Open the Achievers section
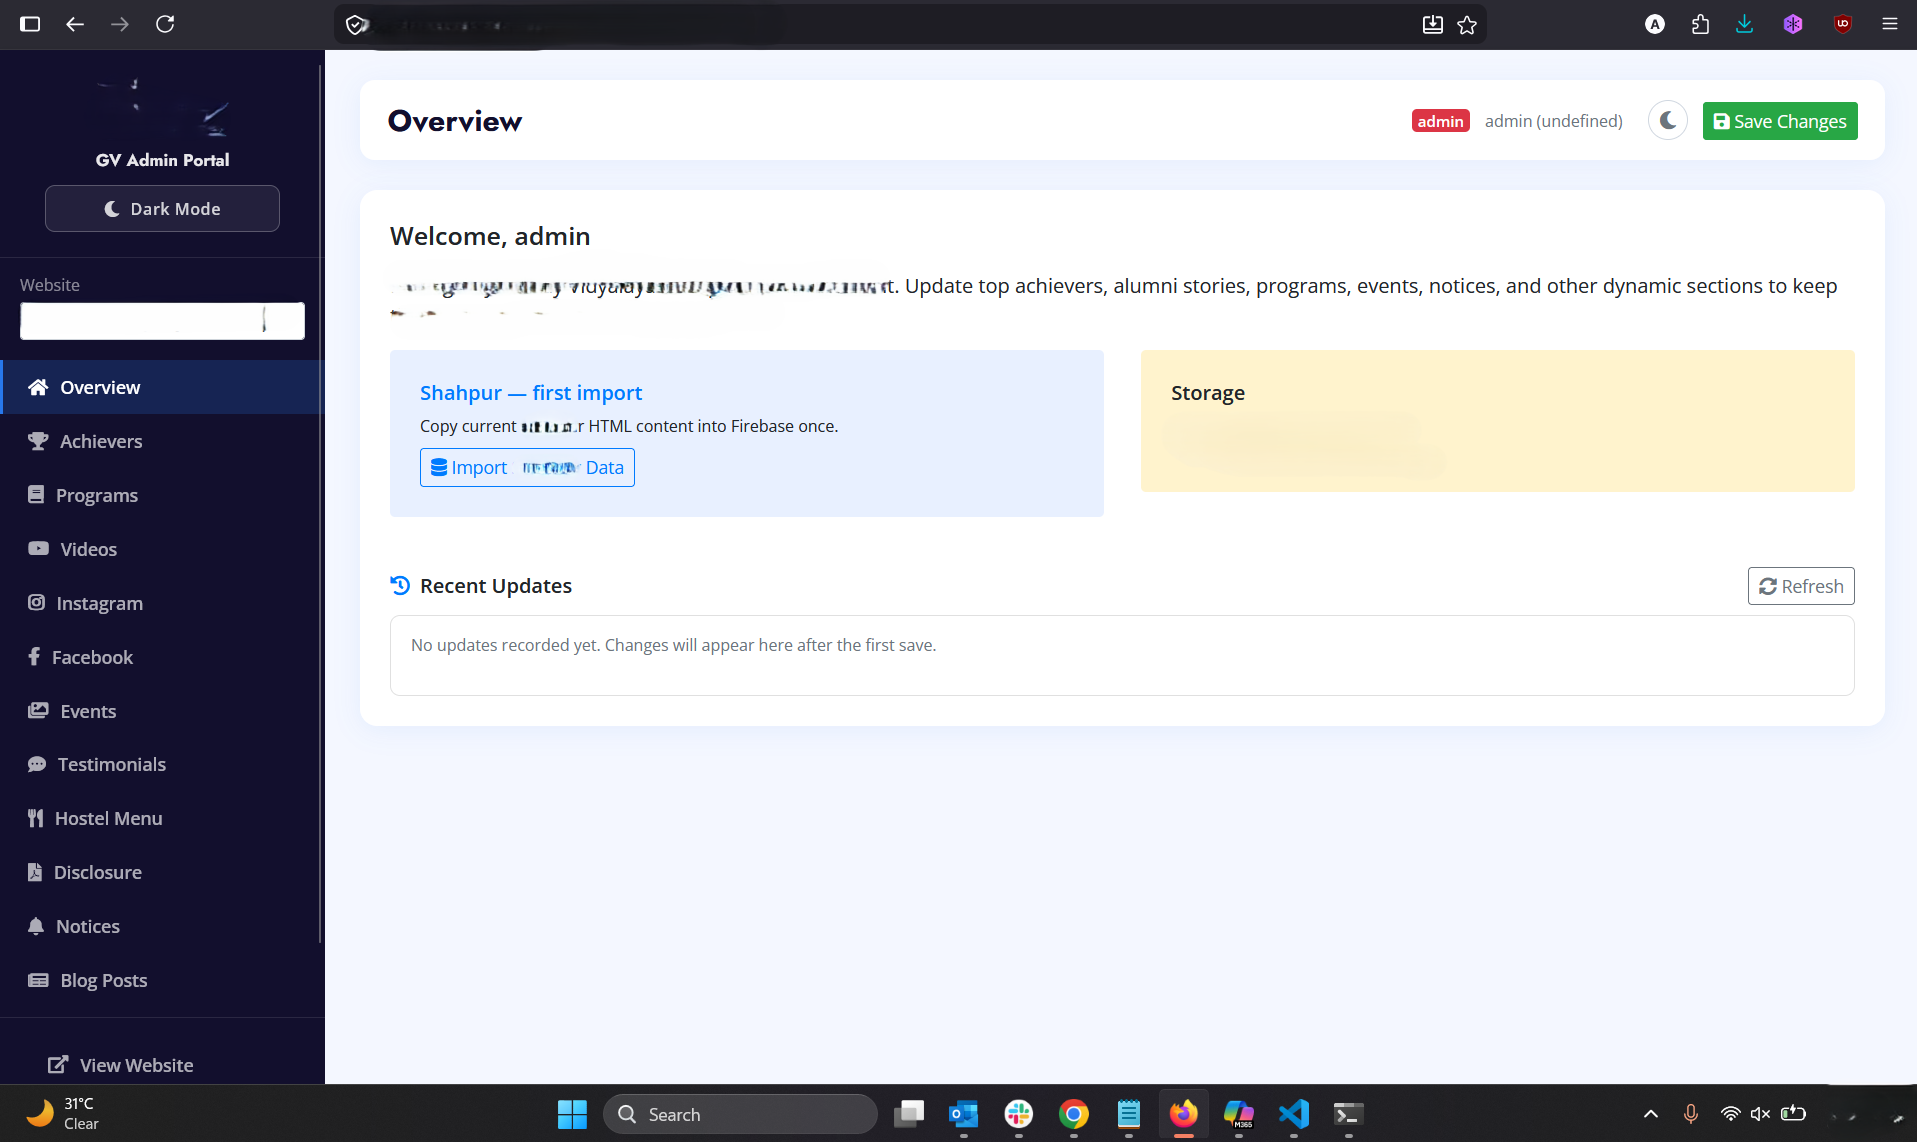Image resolution: width=1917 pixels, height=1142 pixels. (162, 441)
